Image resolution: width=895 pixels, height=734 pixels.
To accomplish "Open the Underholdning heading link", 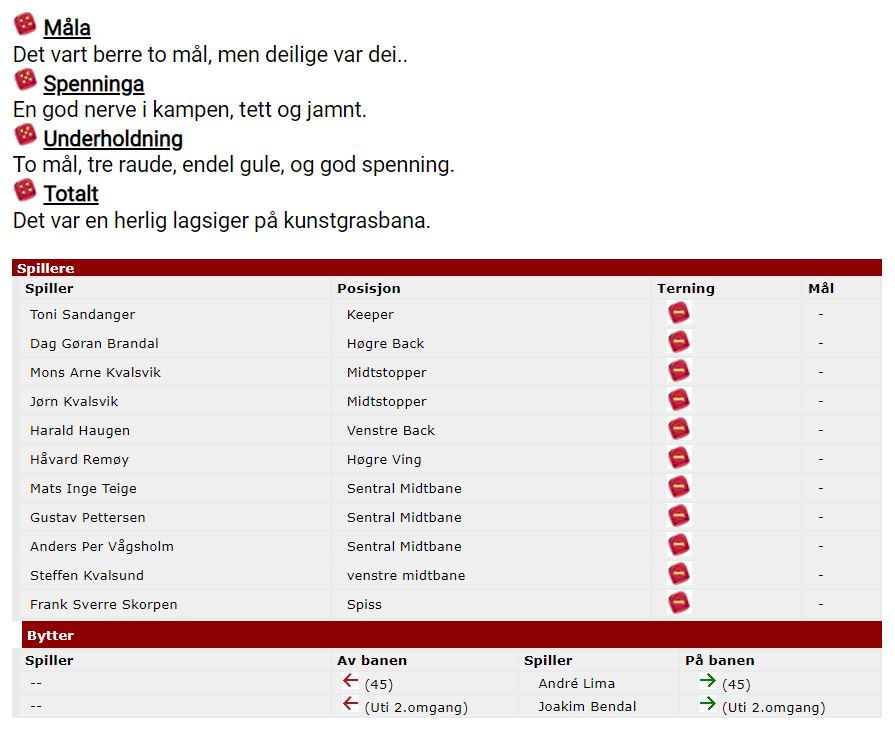I will 113,139.
